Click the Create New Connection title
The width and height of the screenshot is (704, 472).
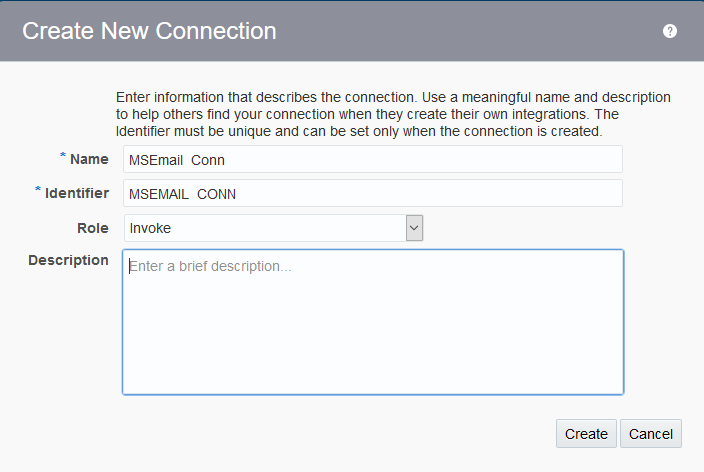(x=149, y=31)
